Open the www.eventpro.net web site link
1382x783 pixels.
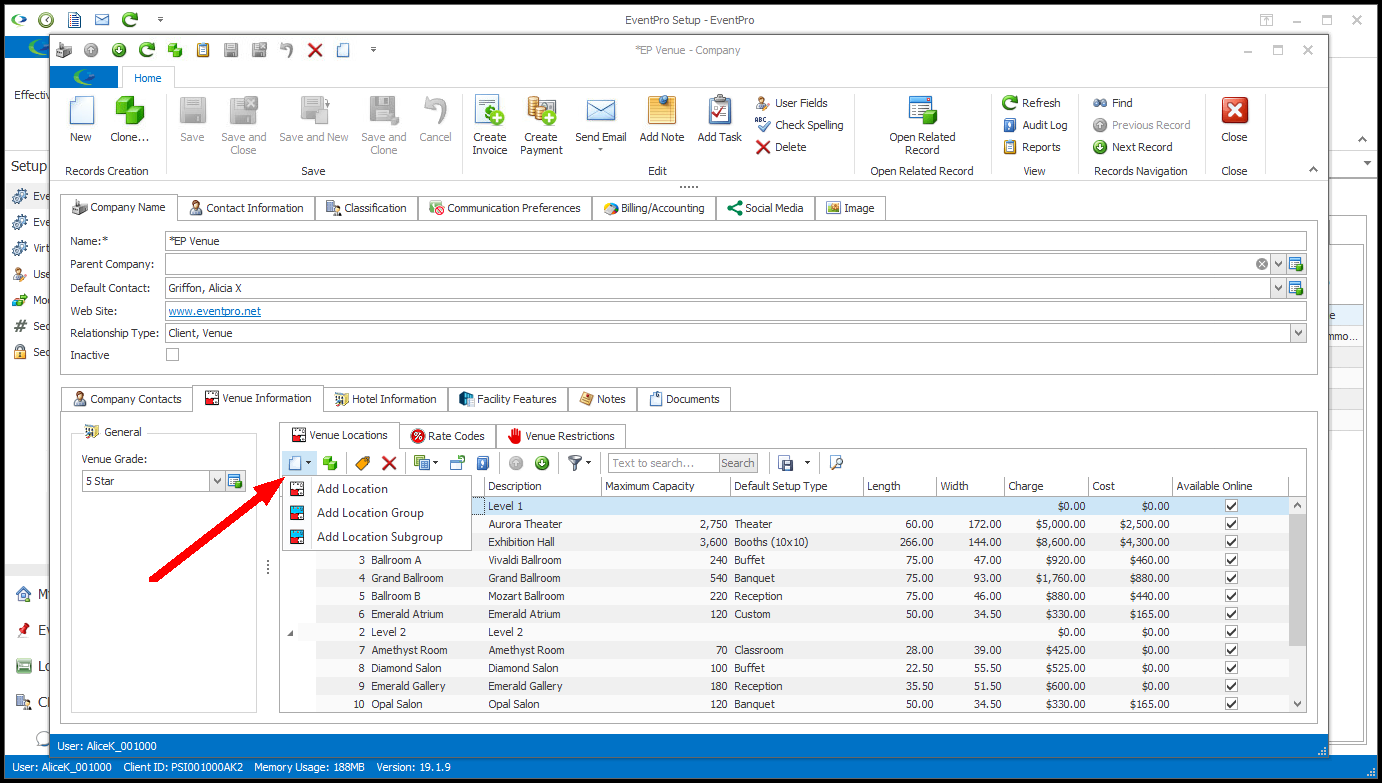[214, 311]
